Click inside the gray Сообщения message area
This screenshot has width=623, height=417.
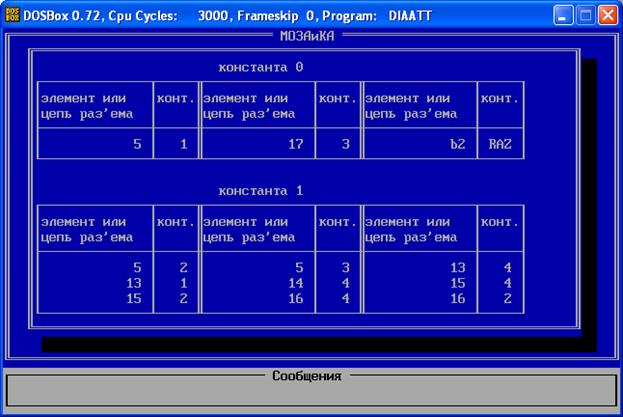coord(310,395)
